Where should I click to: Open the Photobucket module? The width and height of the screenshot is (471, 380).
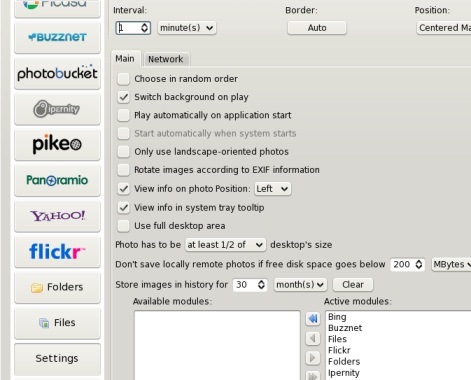57,73
